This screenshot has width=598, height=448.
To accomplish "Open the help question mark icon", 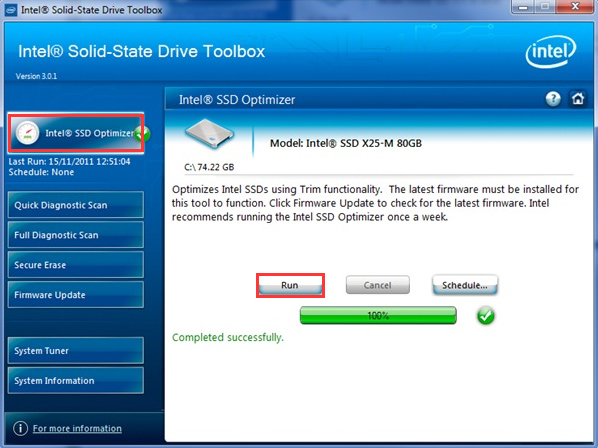I will 553,99.
